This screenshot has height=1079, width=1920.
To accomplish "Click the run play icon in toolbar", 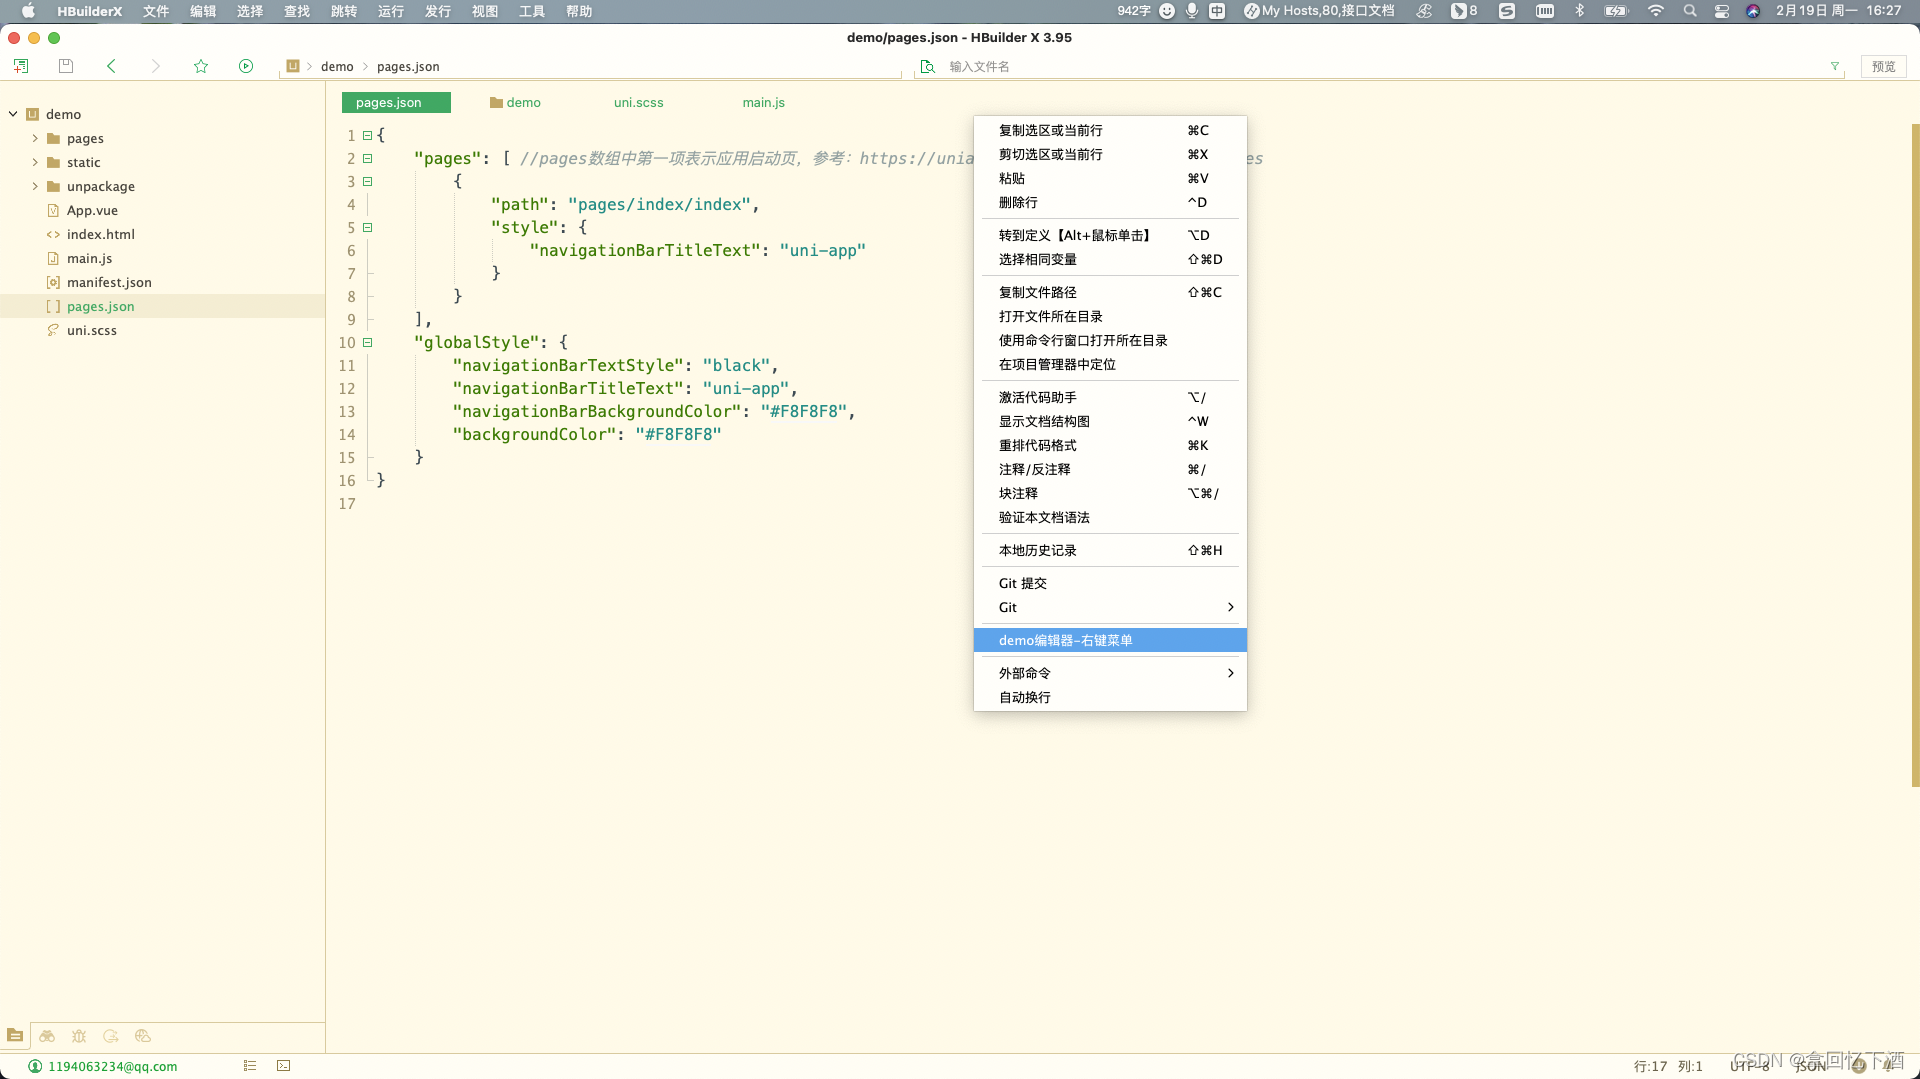I will coord(246,66).
